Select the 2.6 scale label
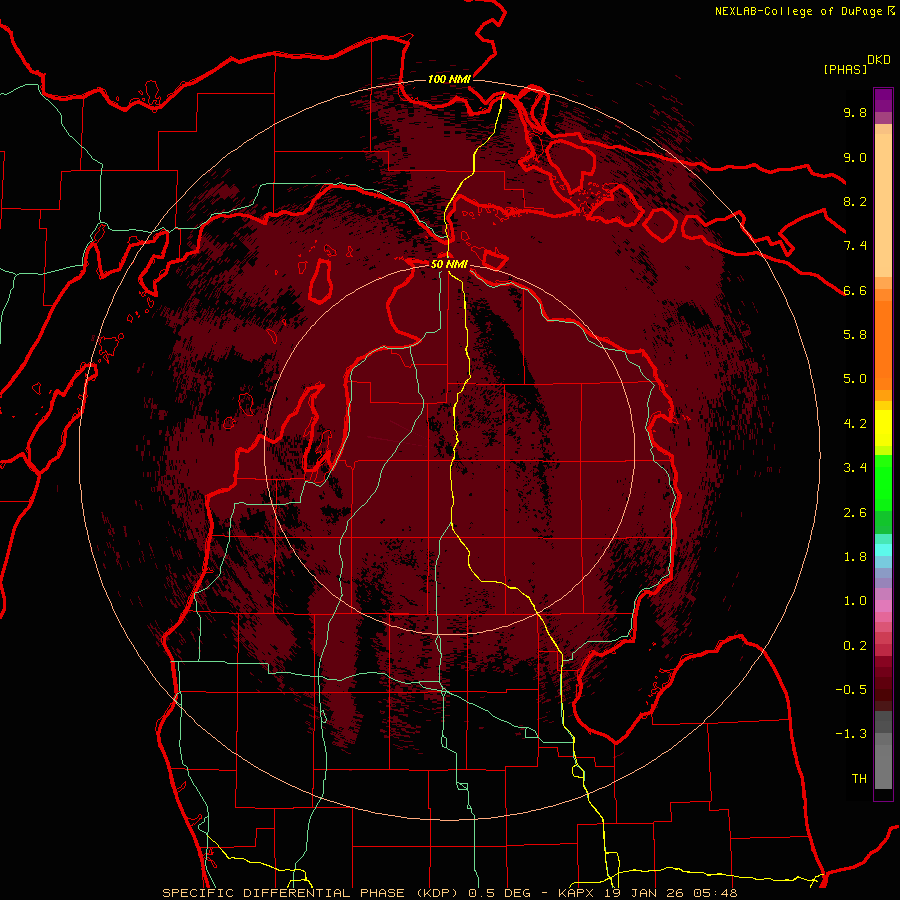Viewport: 900px width, 900px height. (x=855, y=513)
